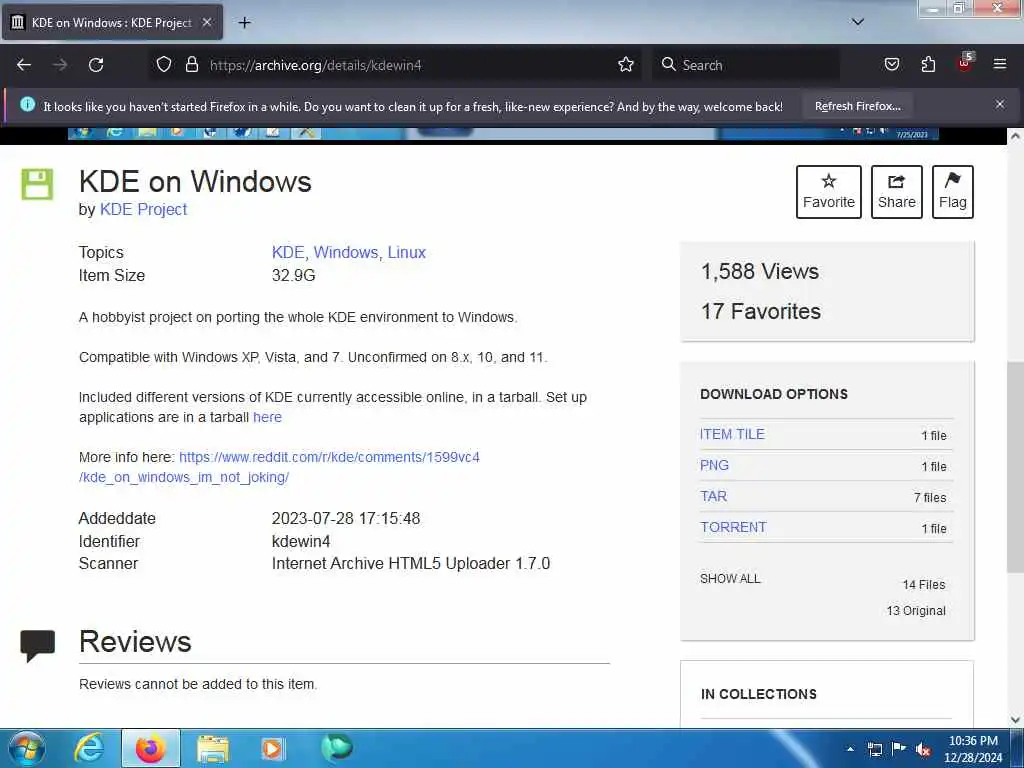Close the 'KDE on Windows' tab

coord(206,22)
